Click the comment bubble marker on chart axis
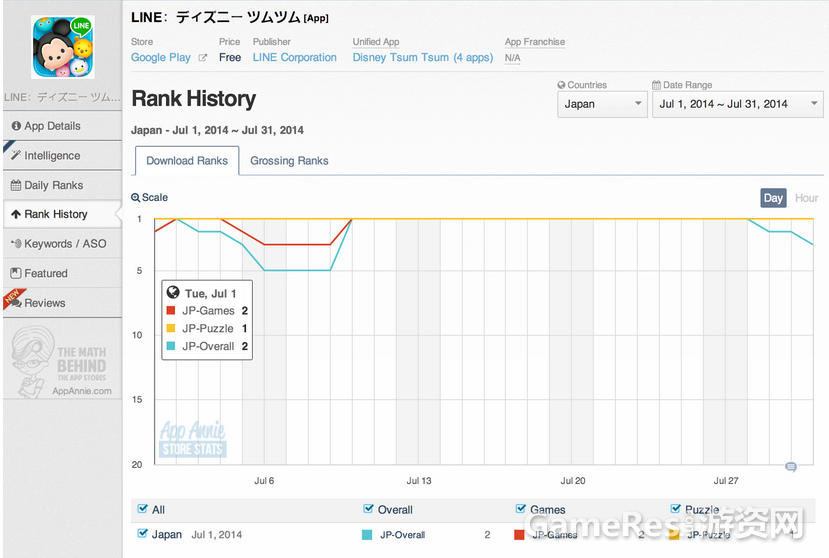The height and width of the screenshot is (558, 829). (791, 466)
